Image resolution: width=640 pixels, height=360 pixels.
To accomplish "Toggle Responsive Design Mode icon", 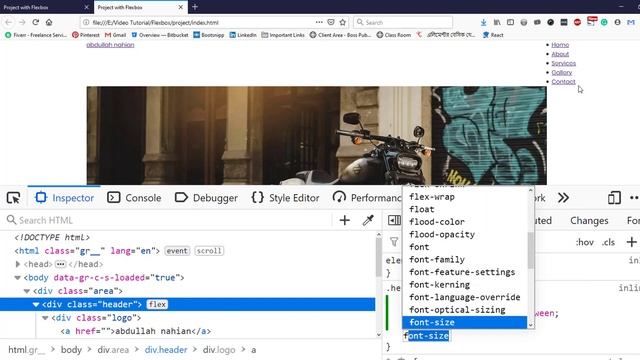I will tap(614, 198).
